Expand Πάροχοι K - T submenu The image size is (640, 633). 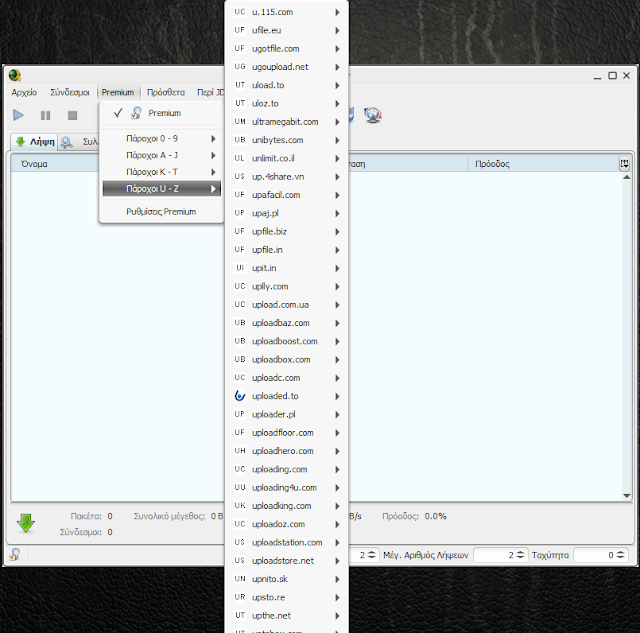[x=161, y=172]
